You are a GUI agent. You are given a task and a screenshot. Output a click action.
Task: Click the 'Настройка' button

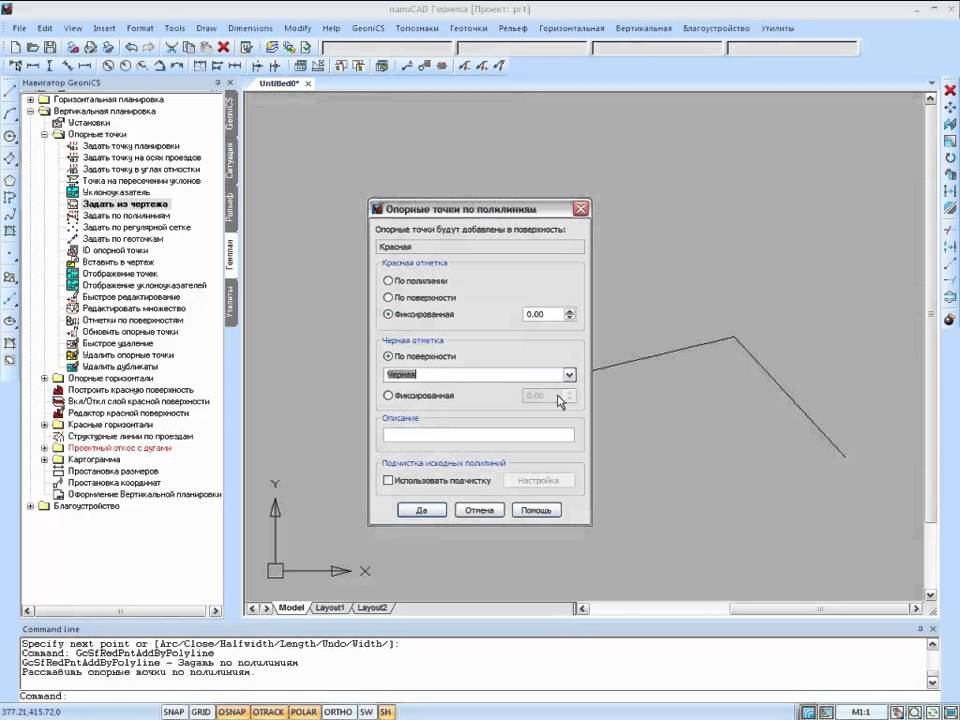coord(539,481)
